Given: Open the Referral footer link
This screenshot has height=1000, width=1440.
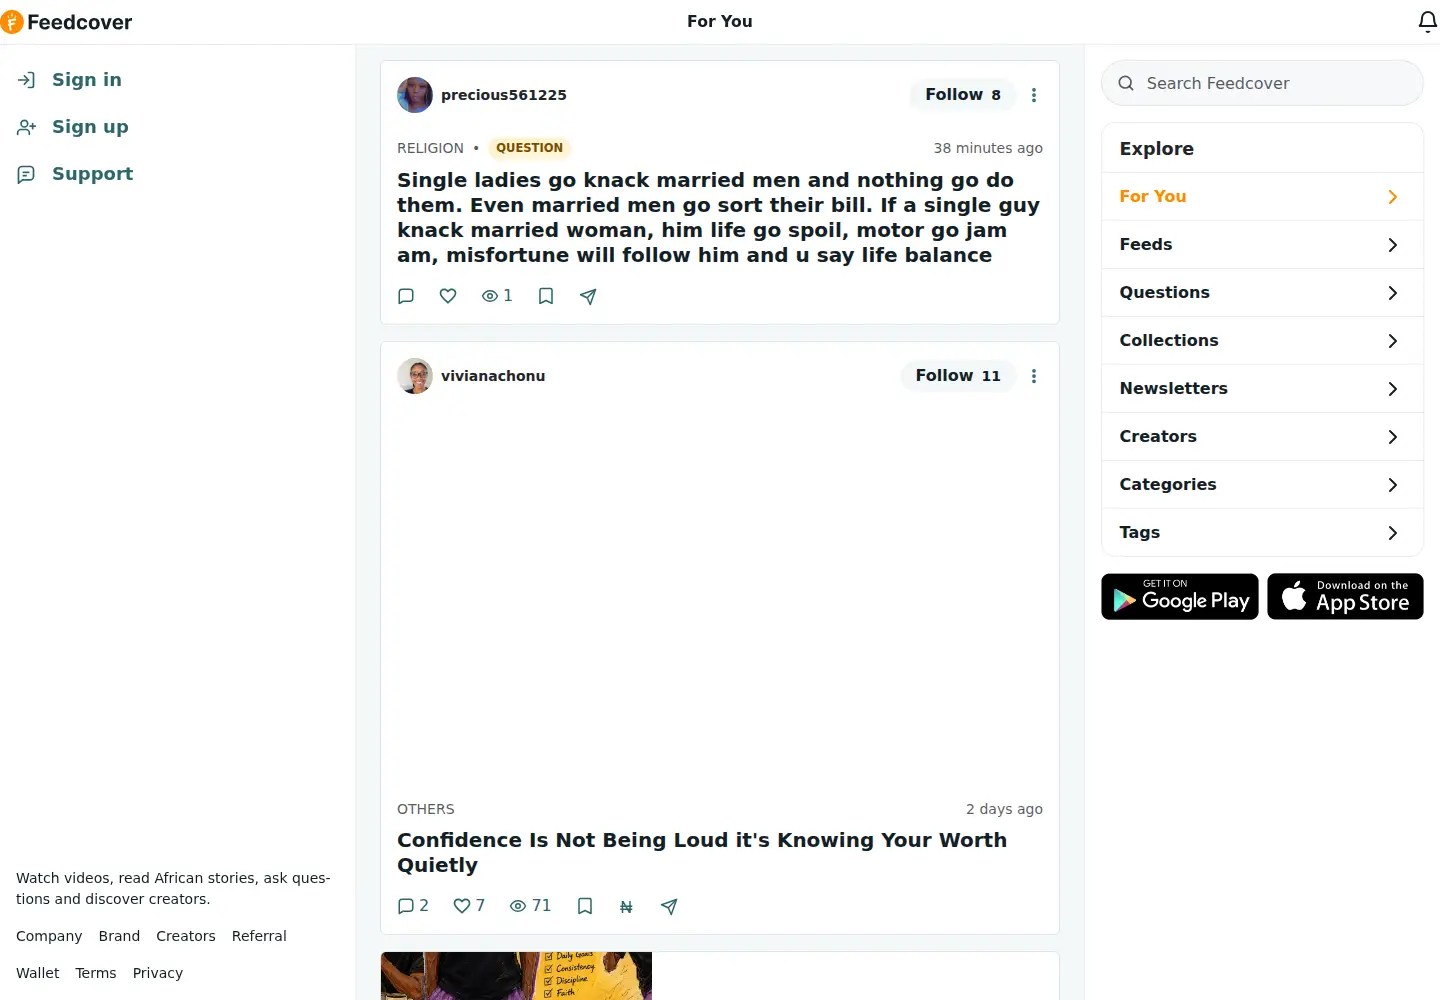Looking at the screenshot, I should (259, 936).
